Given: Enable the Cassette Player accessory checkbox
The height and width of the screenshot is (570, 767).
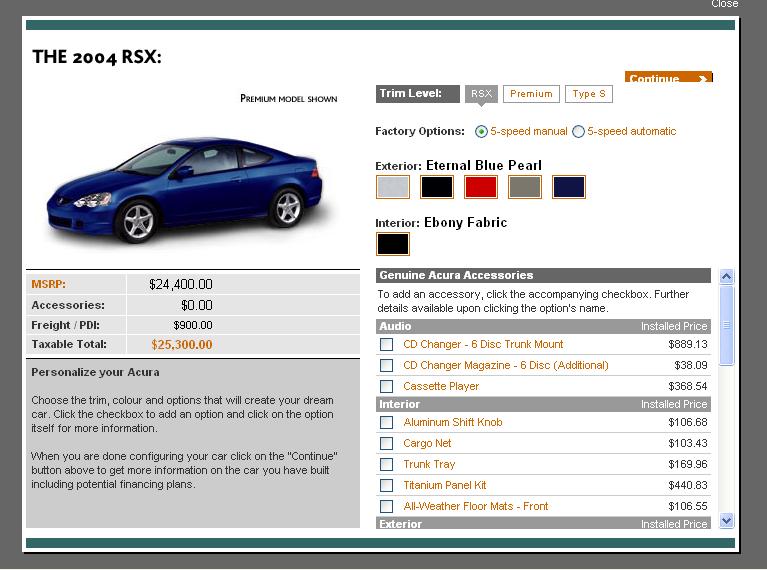Looking at the screenshot, I should [387, 387].
